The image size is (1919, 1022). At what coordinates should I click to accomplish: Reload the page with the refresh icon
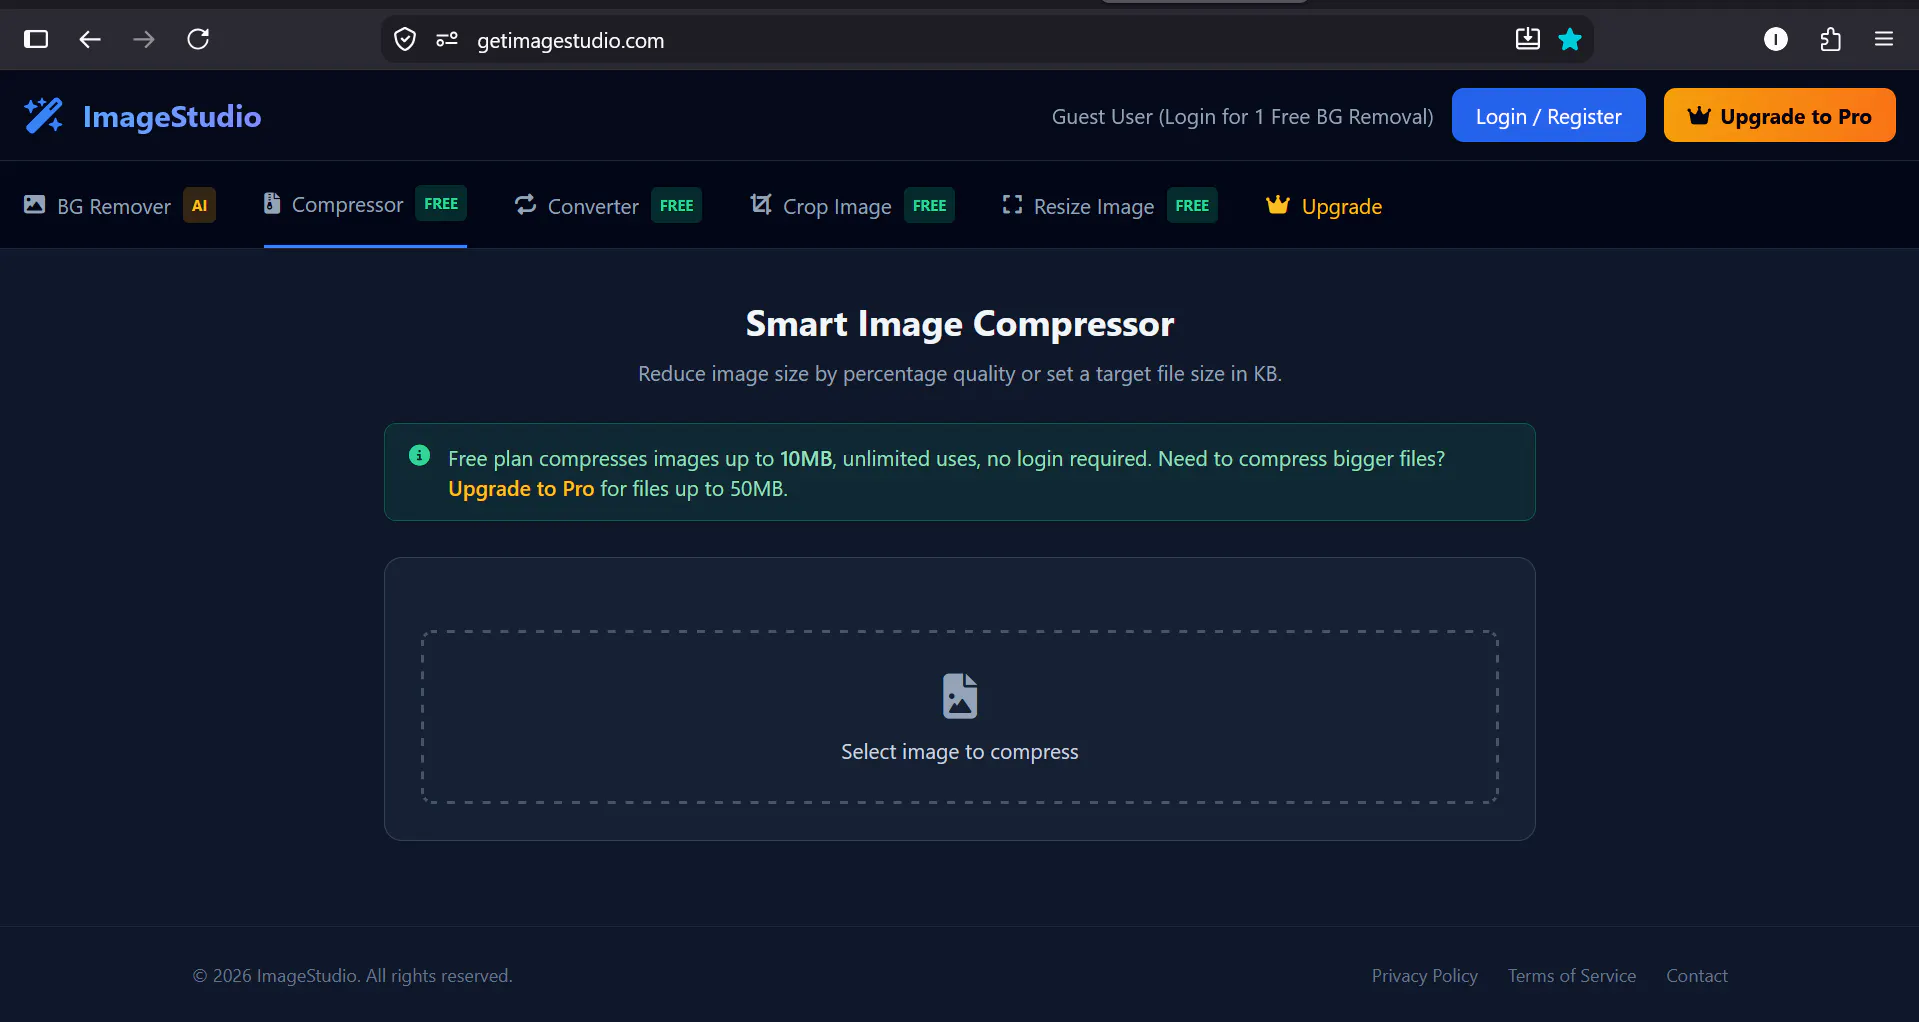(x=198, y=39)
